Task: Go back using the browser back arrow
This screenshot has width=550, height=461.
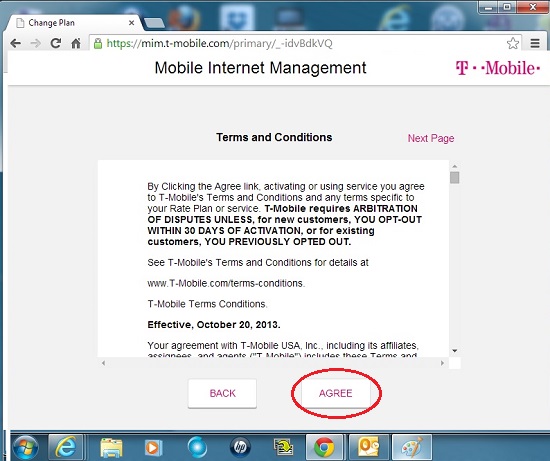Action: tap(15, 44)
